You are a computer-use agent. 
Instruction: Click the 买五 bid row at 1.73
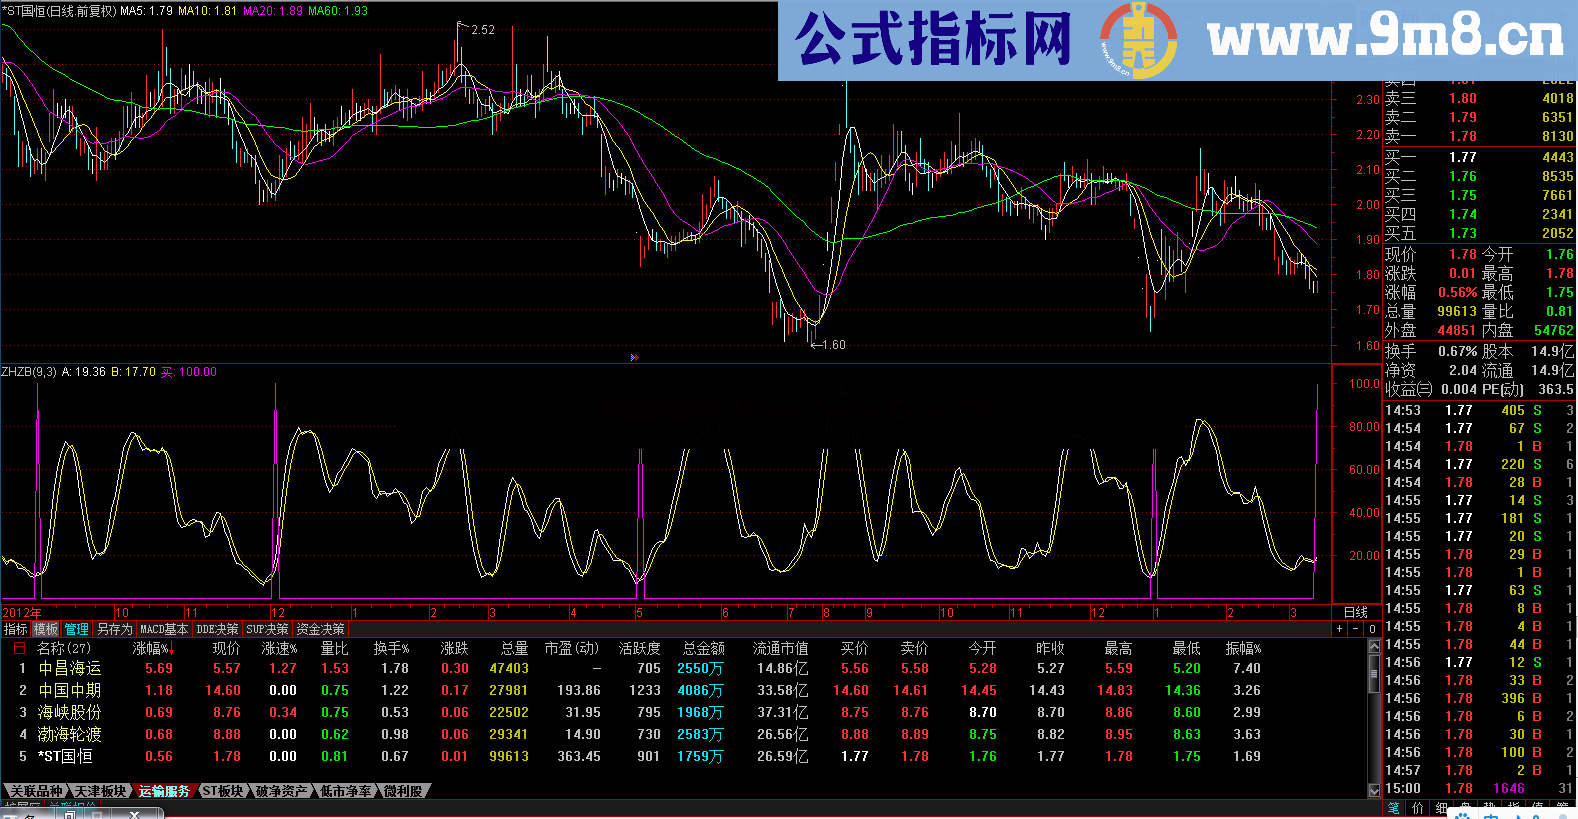[x=1480, y=233]
